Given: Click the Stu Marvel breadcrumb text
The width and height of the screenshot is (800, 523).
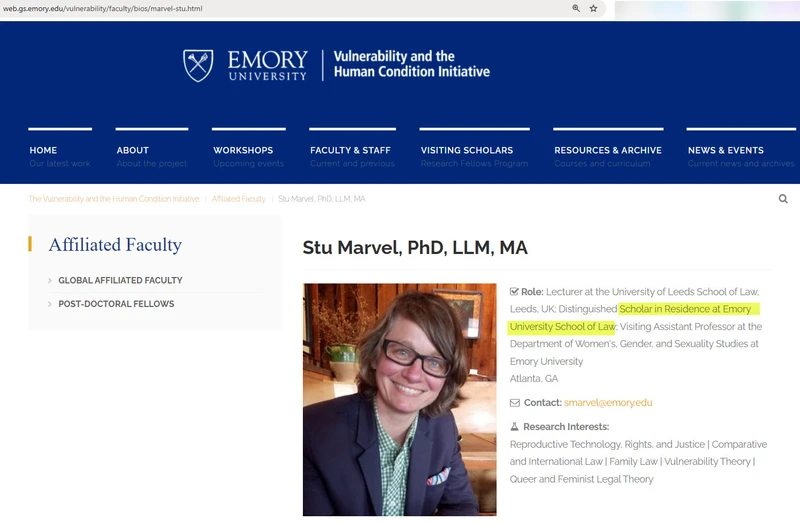Looking at the screenshot, I should click(x=322, y=199).
